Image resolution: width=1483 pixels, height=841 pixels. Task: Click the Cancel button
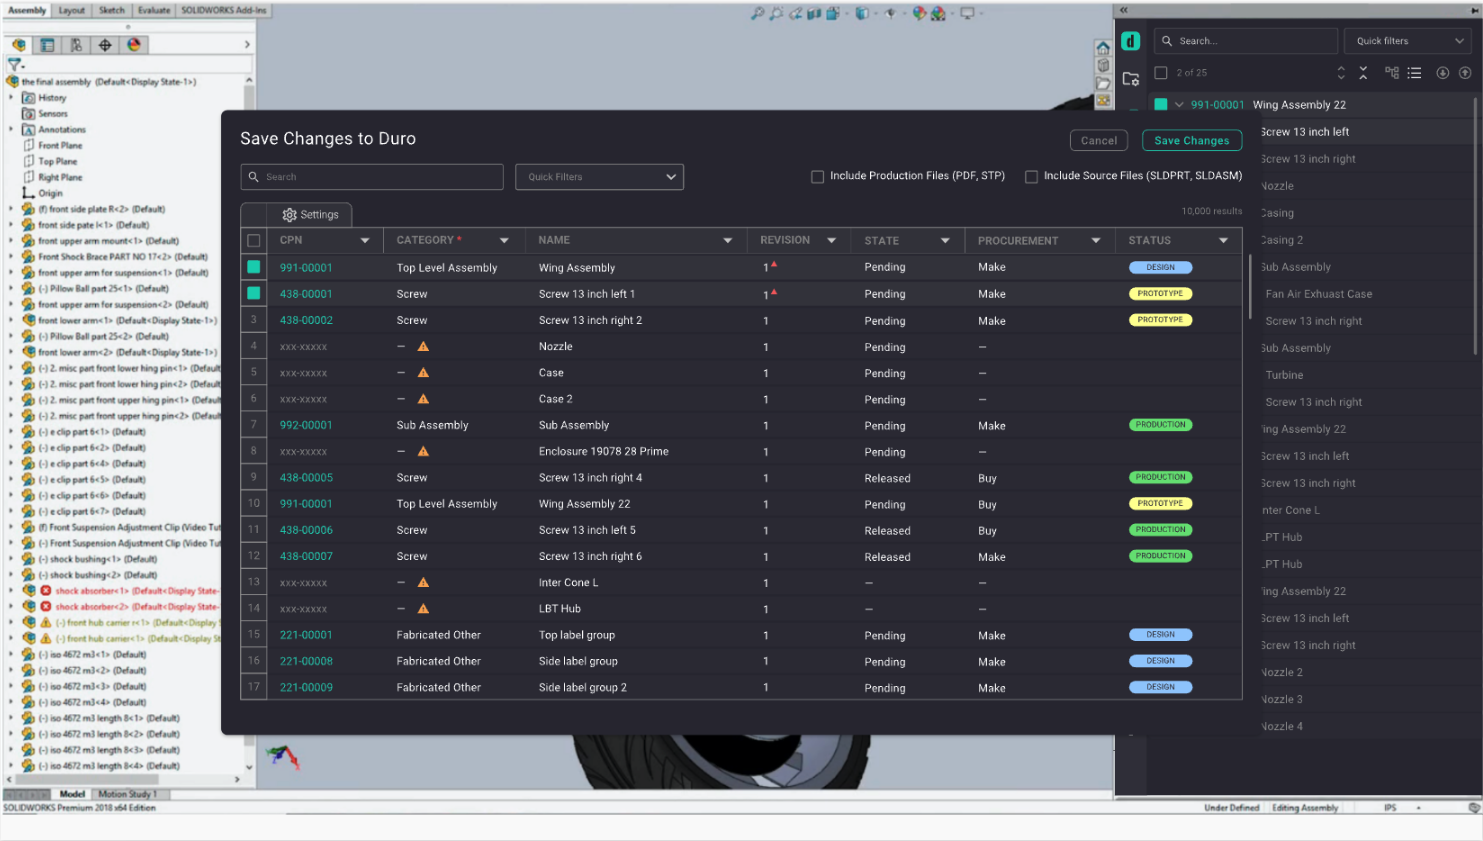coord(1099,141)
